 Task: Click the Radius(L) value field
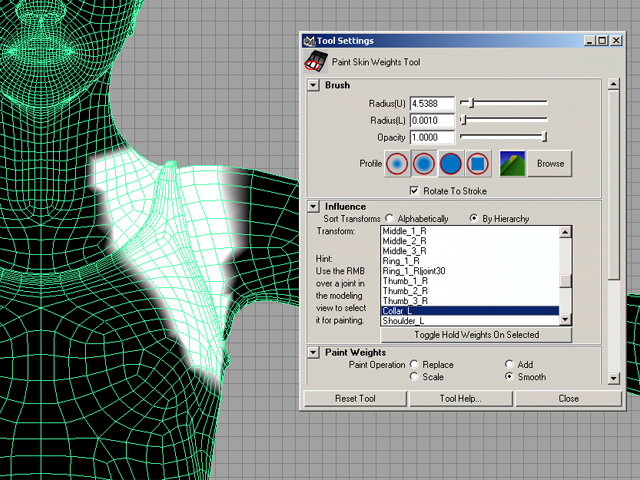(432, 120)
